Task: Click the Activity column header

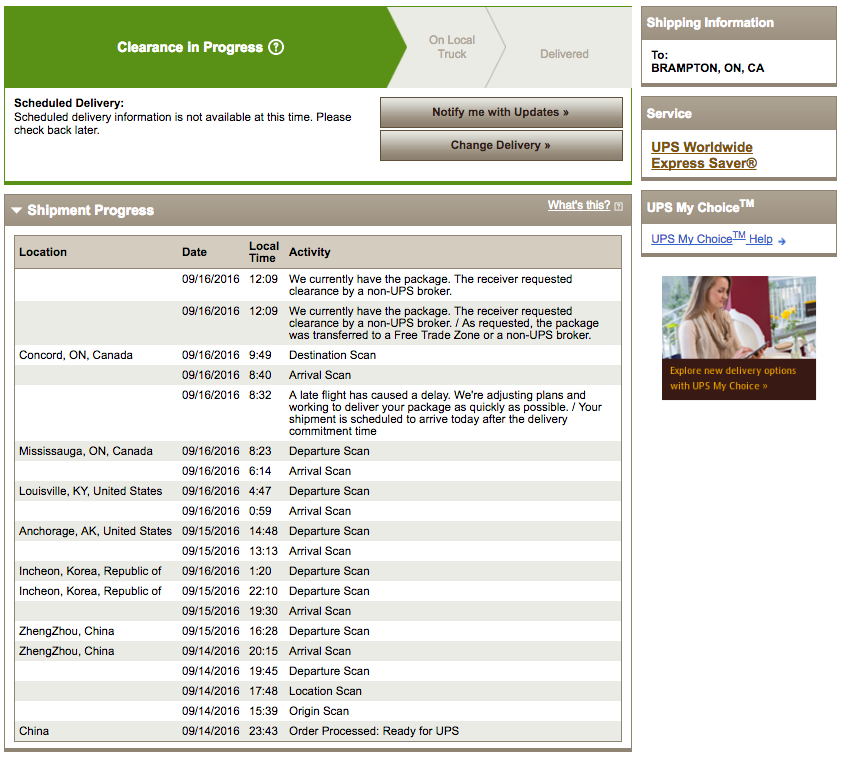Action: point(310,252)
